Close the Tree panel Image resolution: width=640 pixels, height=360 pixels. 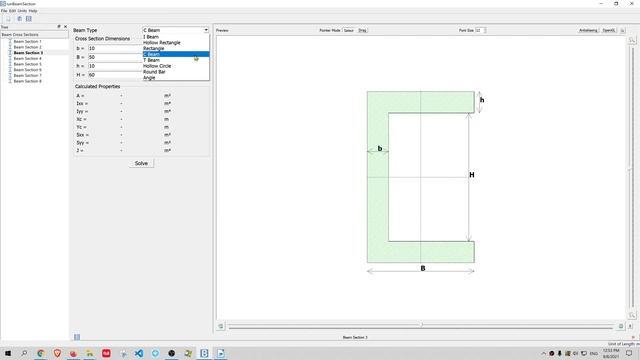[x=65, y=27]
